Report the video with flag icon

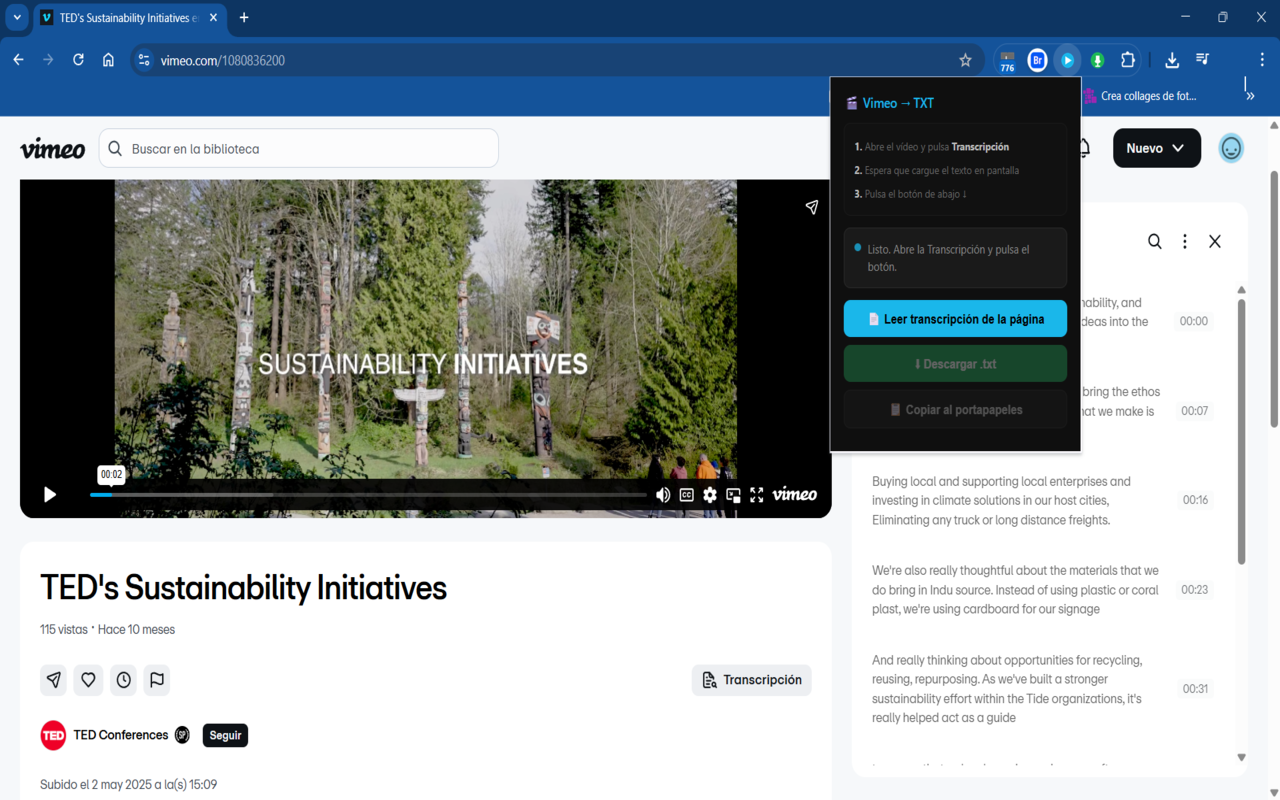157,680
